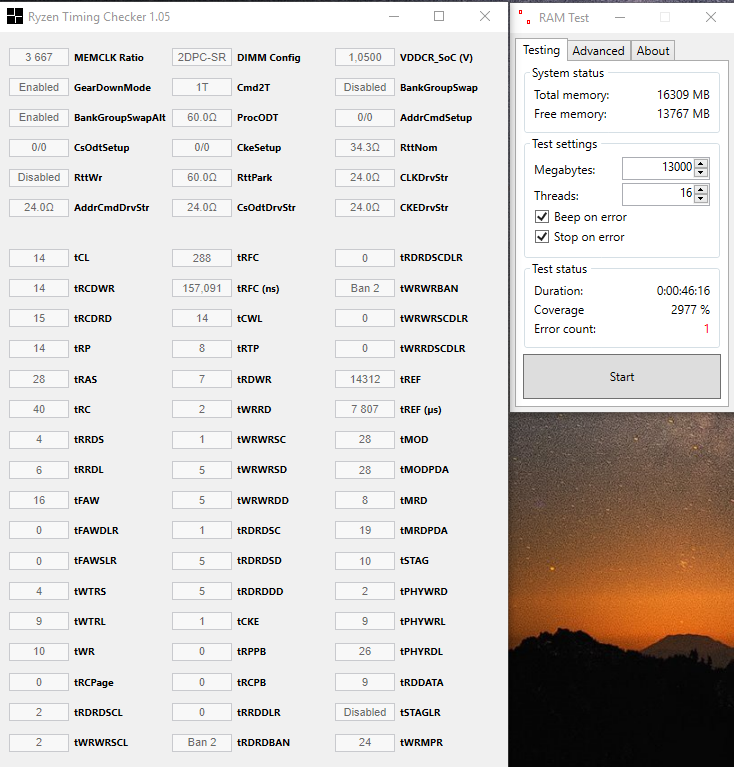Click the Total memory value 16309 MB
The height and width of the screenshot is (767, 734).
pyautogui.click(x=683, y=94)
